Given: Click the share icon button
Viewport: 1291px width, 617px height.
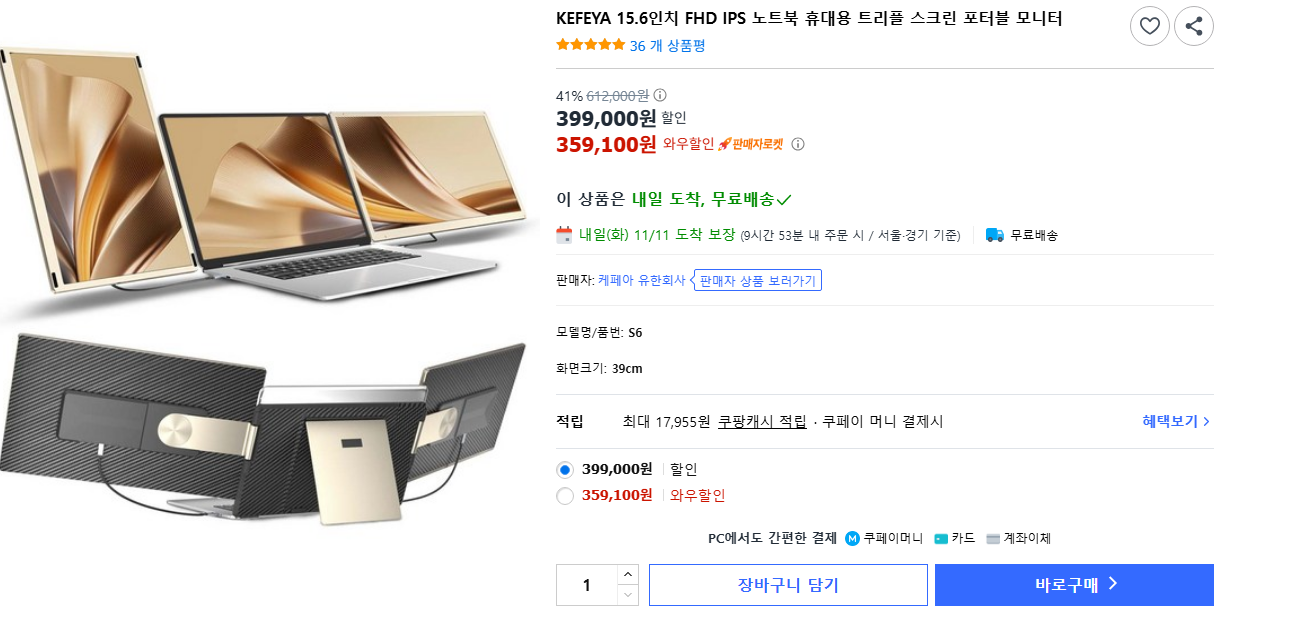Looking at the screenshot, I should (1194, 26).
